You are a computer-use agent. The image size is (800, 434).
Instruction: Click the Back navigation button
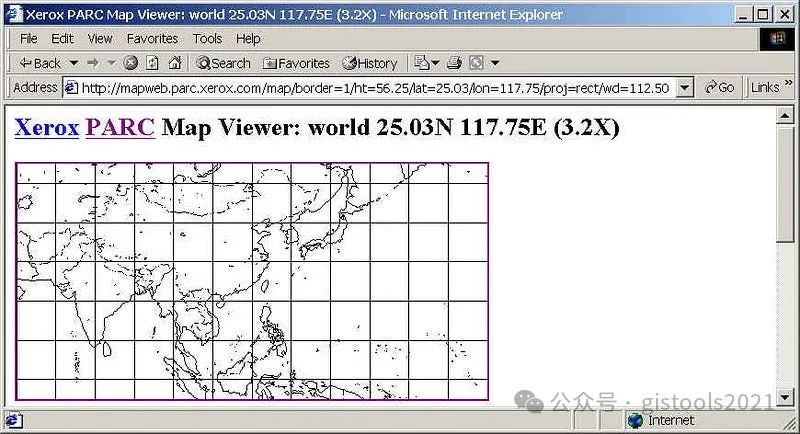[x=40, y=63]
